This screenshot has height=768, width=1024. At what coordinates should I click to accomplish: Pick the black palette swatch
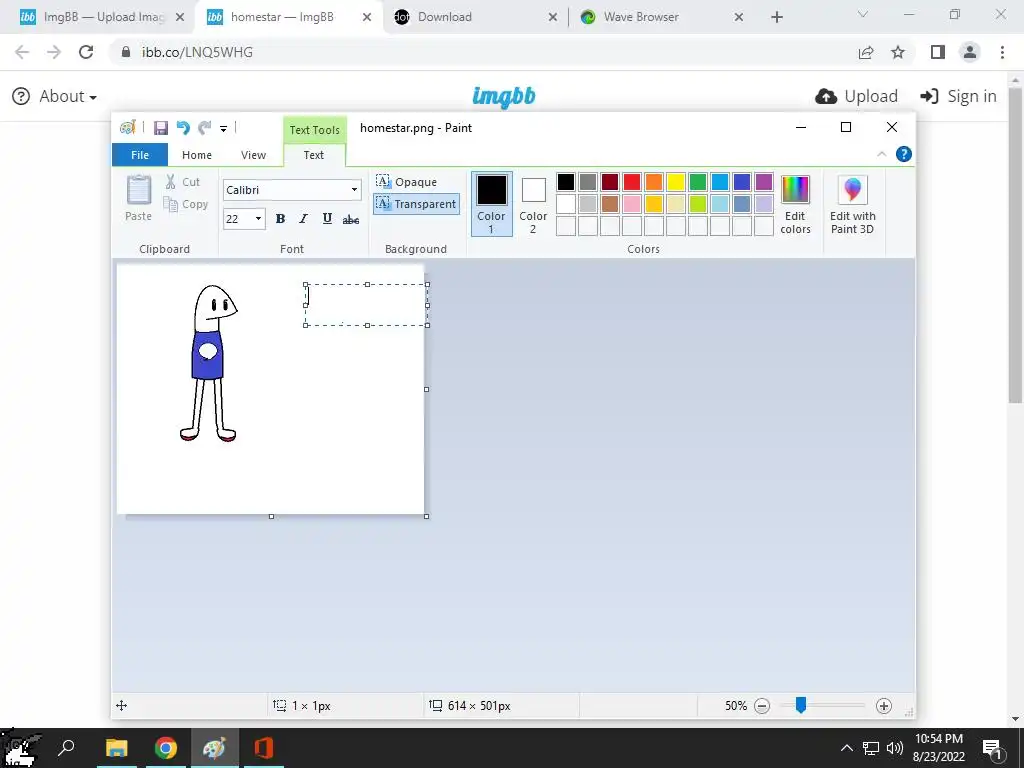(x=566, y=182)
